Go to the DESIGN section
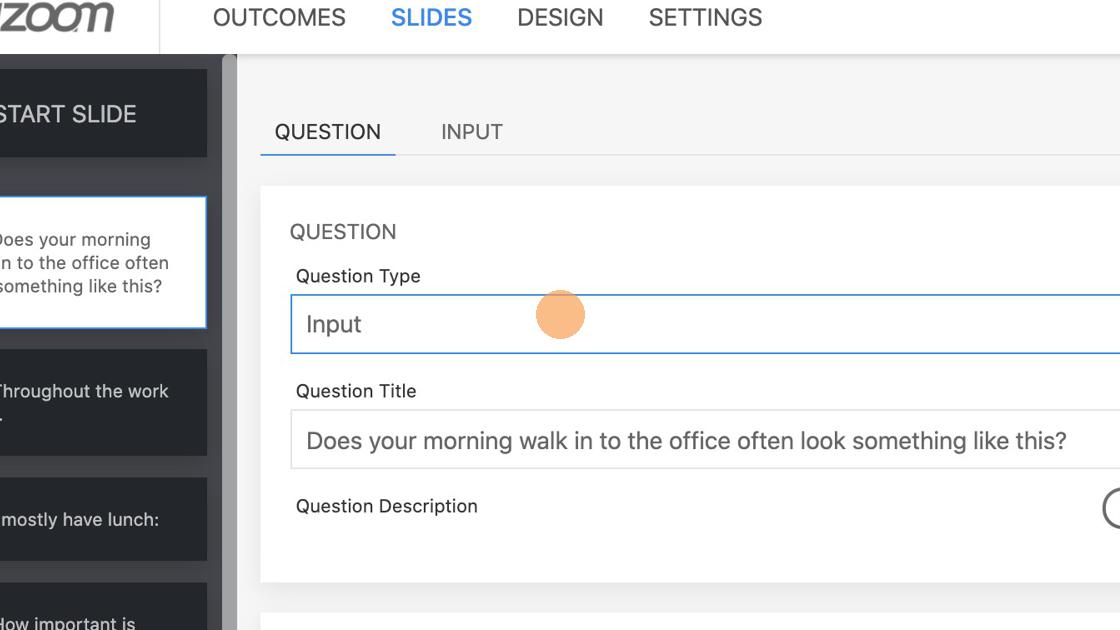This screenshot has width=1120, height=630. pos(560,18)
